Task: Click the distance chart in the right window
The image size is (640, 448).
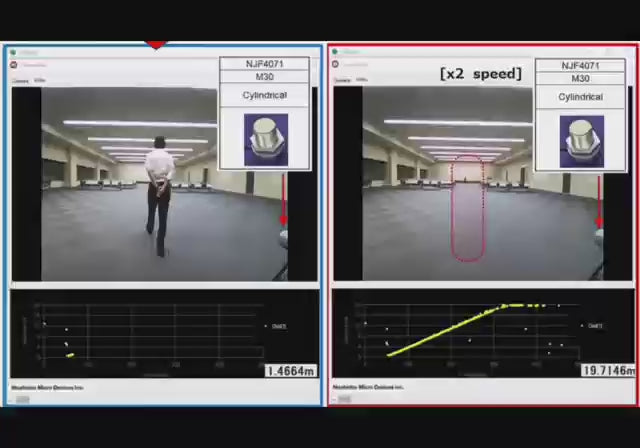Action: point(483,333)
